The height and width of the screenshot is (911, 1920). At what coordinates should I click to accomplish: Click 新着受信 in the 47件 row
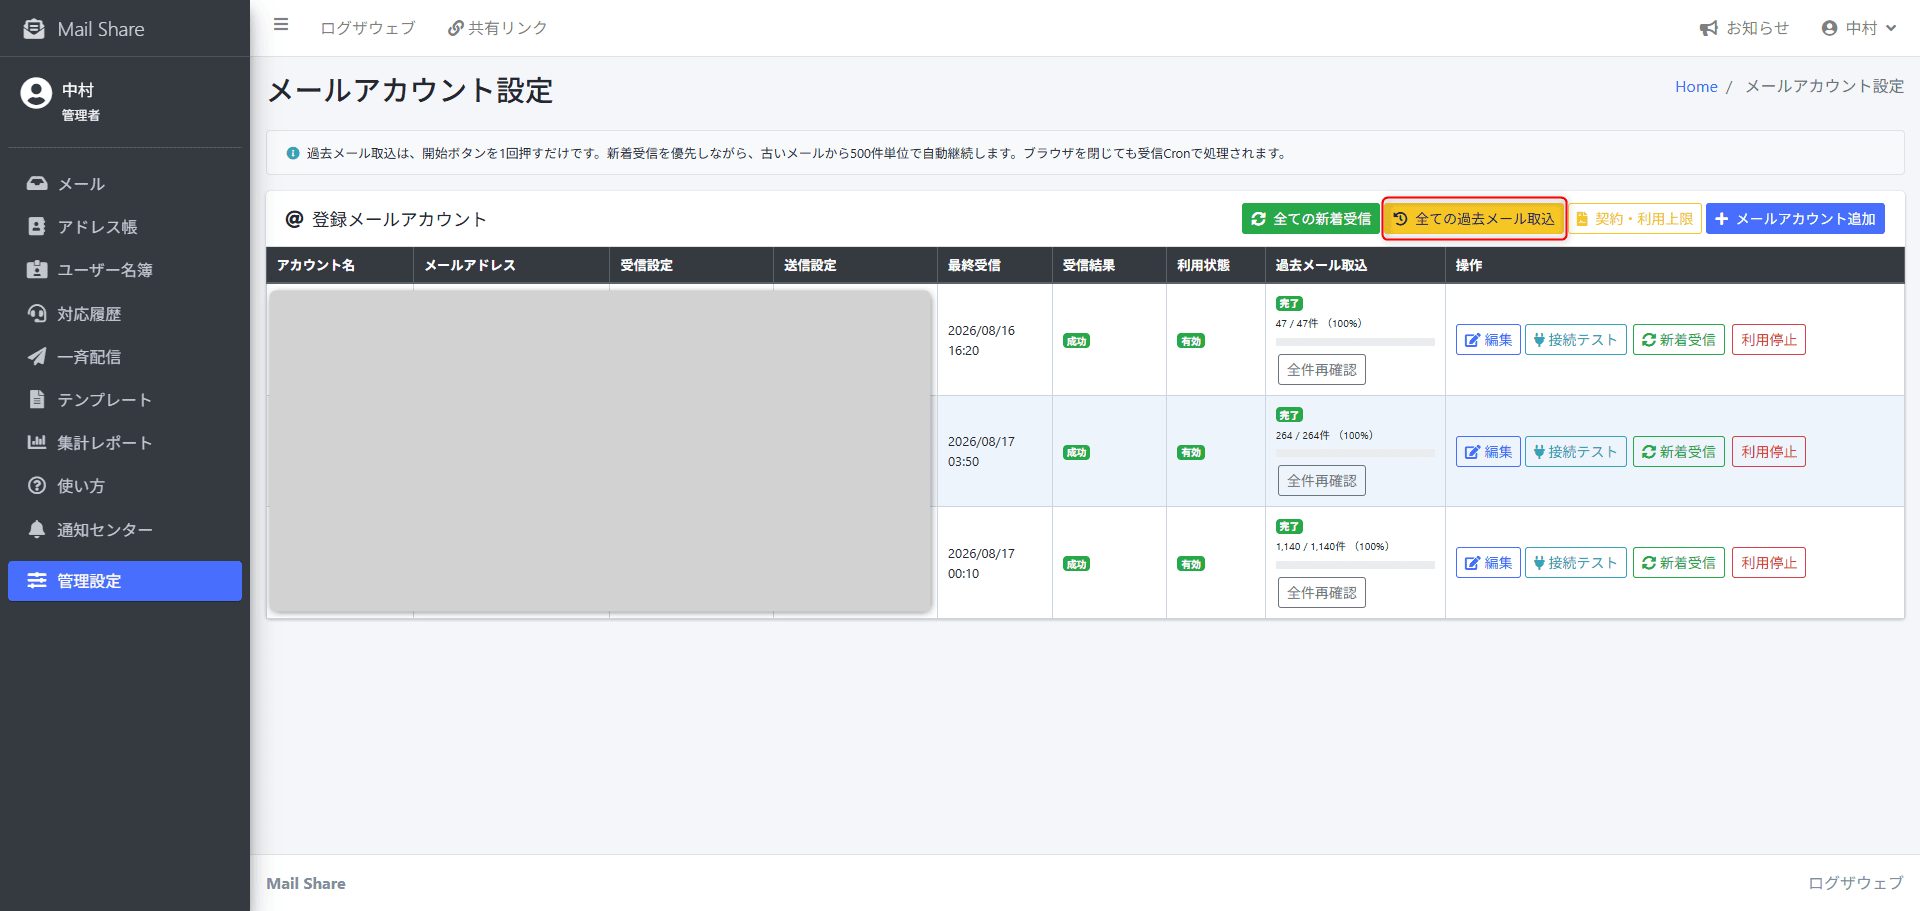[x=1679, y=340]
